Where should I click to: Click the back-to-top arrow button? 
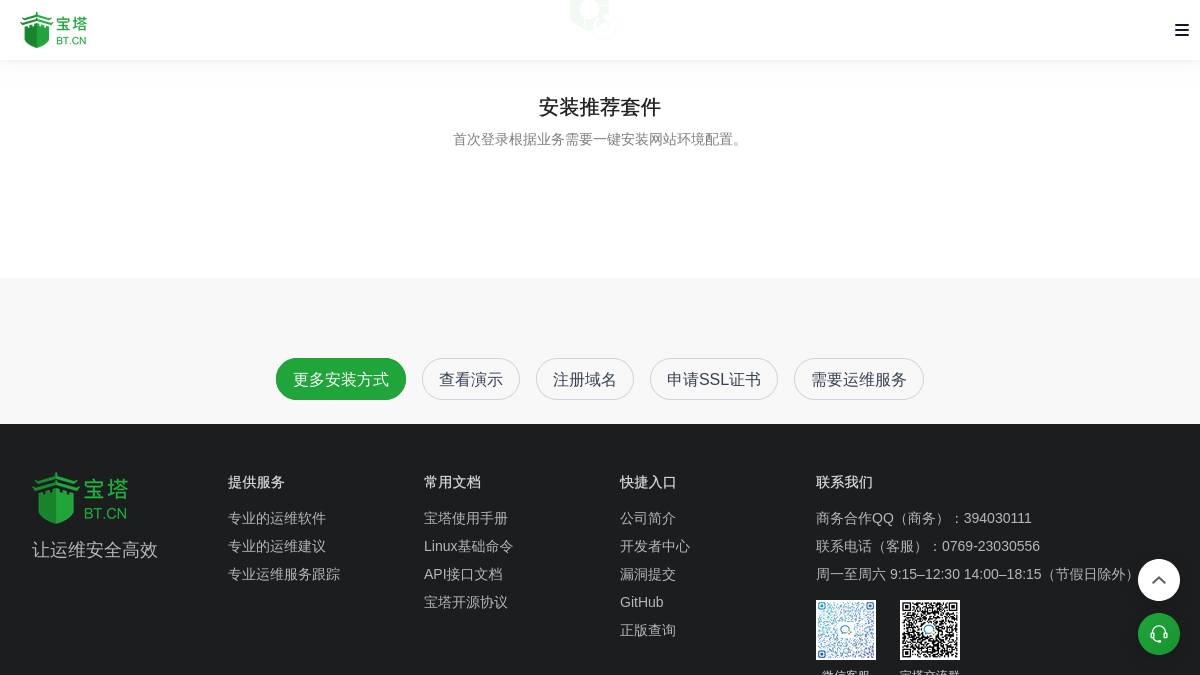[x=1159, y=580]
